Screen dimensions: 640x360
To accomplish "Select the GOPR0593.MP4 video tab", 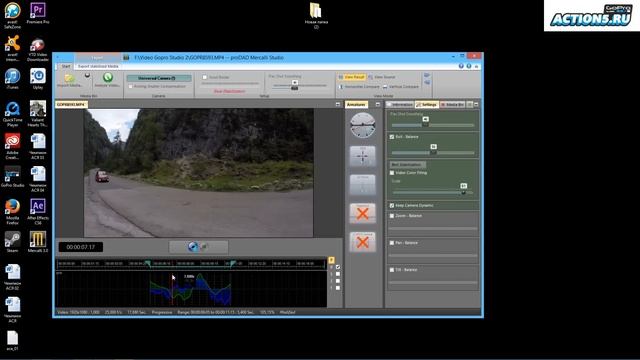I will pos(71,104).
